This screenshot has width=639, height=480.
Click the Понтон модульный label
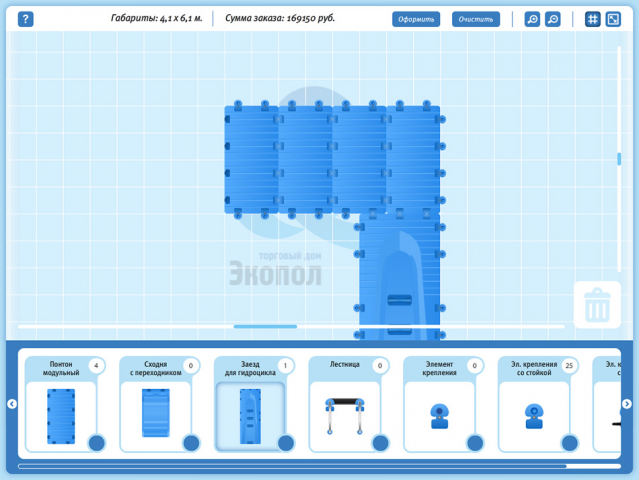(x=61, y=368)
